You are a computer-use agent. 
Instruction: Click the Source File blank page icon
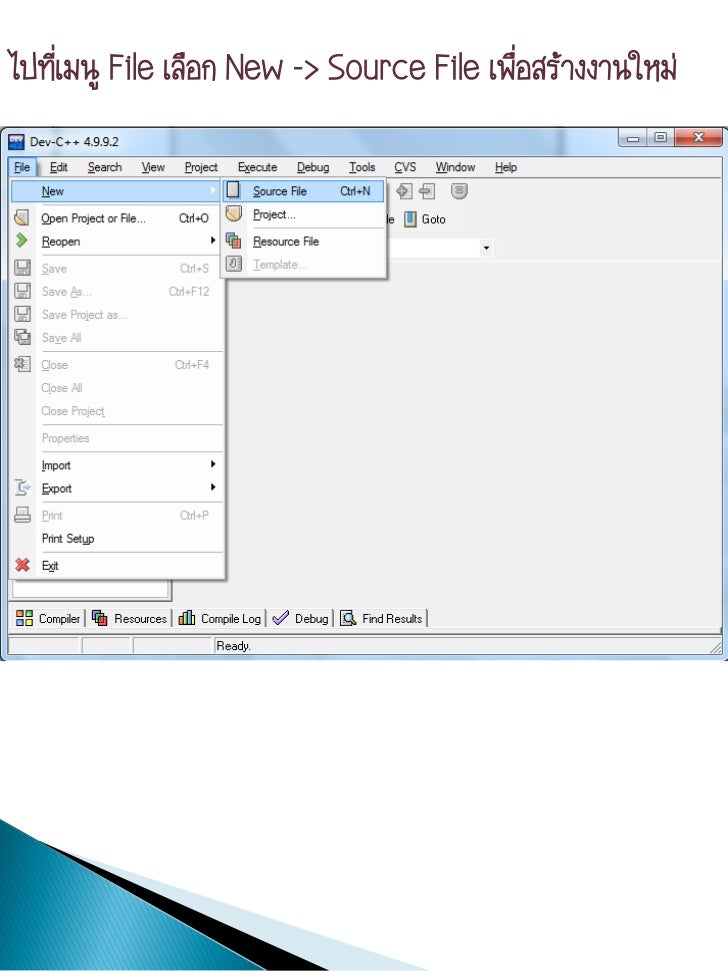(233, 190)
